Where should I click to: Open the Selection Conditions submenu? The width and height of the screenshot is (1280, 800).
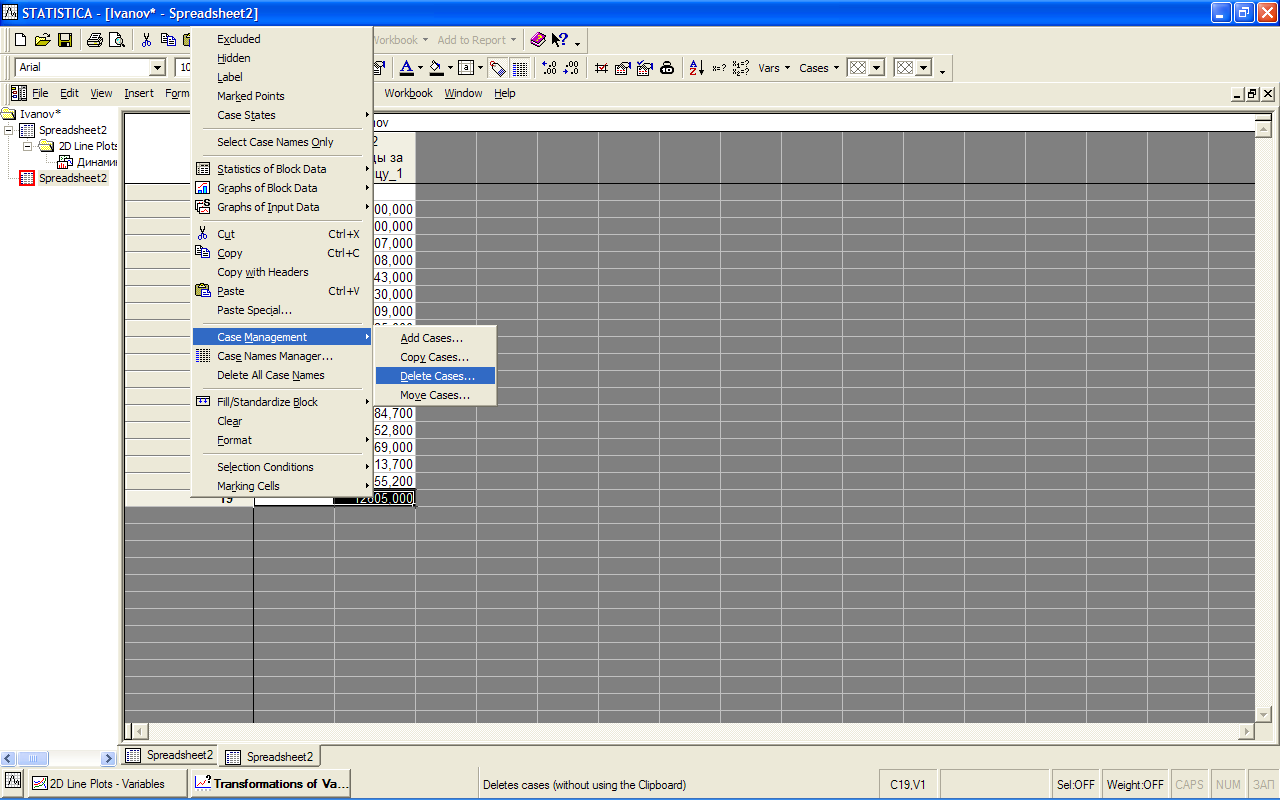coord(282,467)
